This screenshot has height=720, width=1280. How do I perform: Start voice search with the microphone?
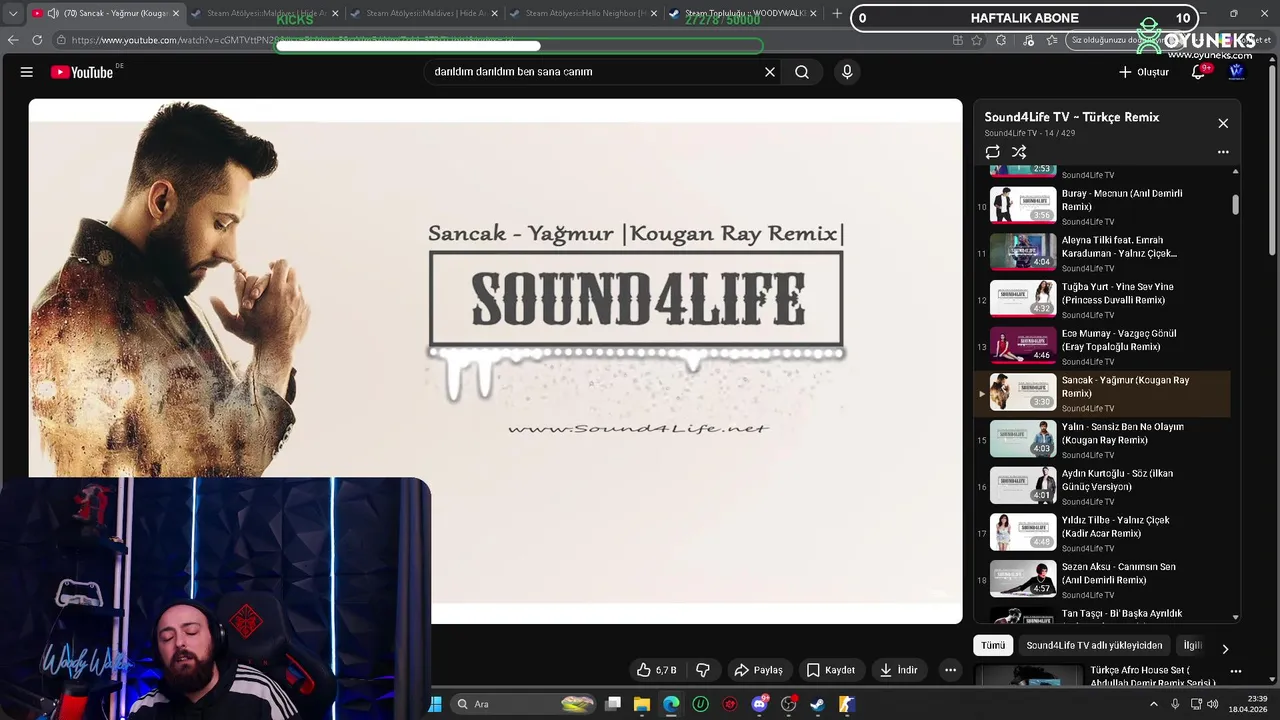[x=847, y=72]
